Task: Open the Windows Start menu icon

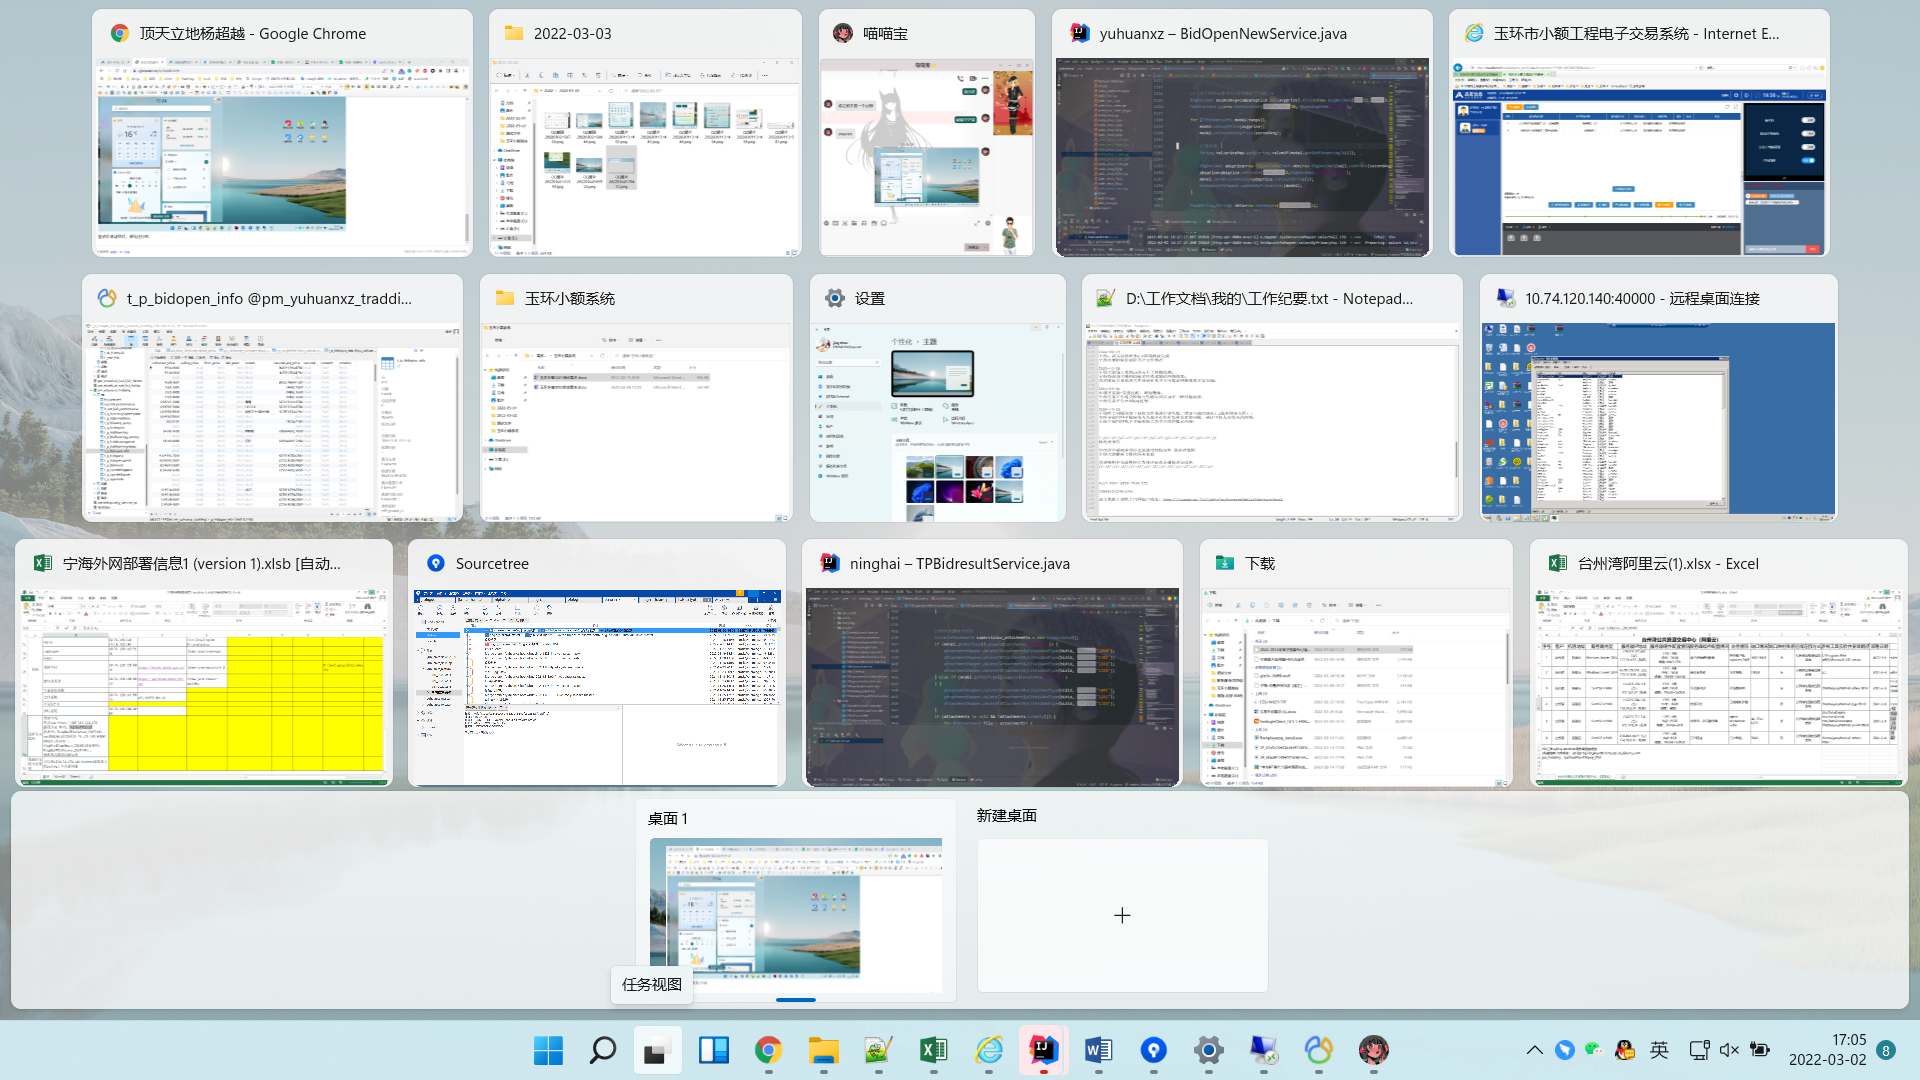Action: tap(548, 1050)
